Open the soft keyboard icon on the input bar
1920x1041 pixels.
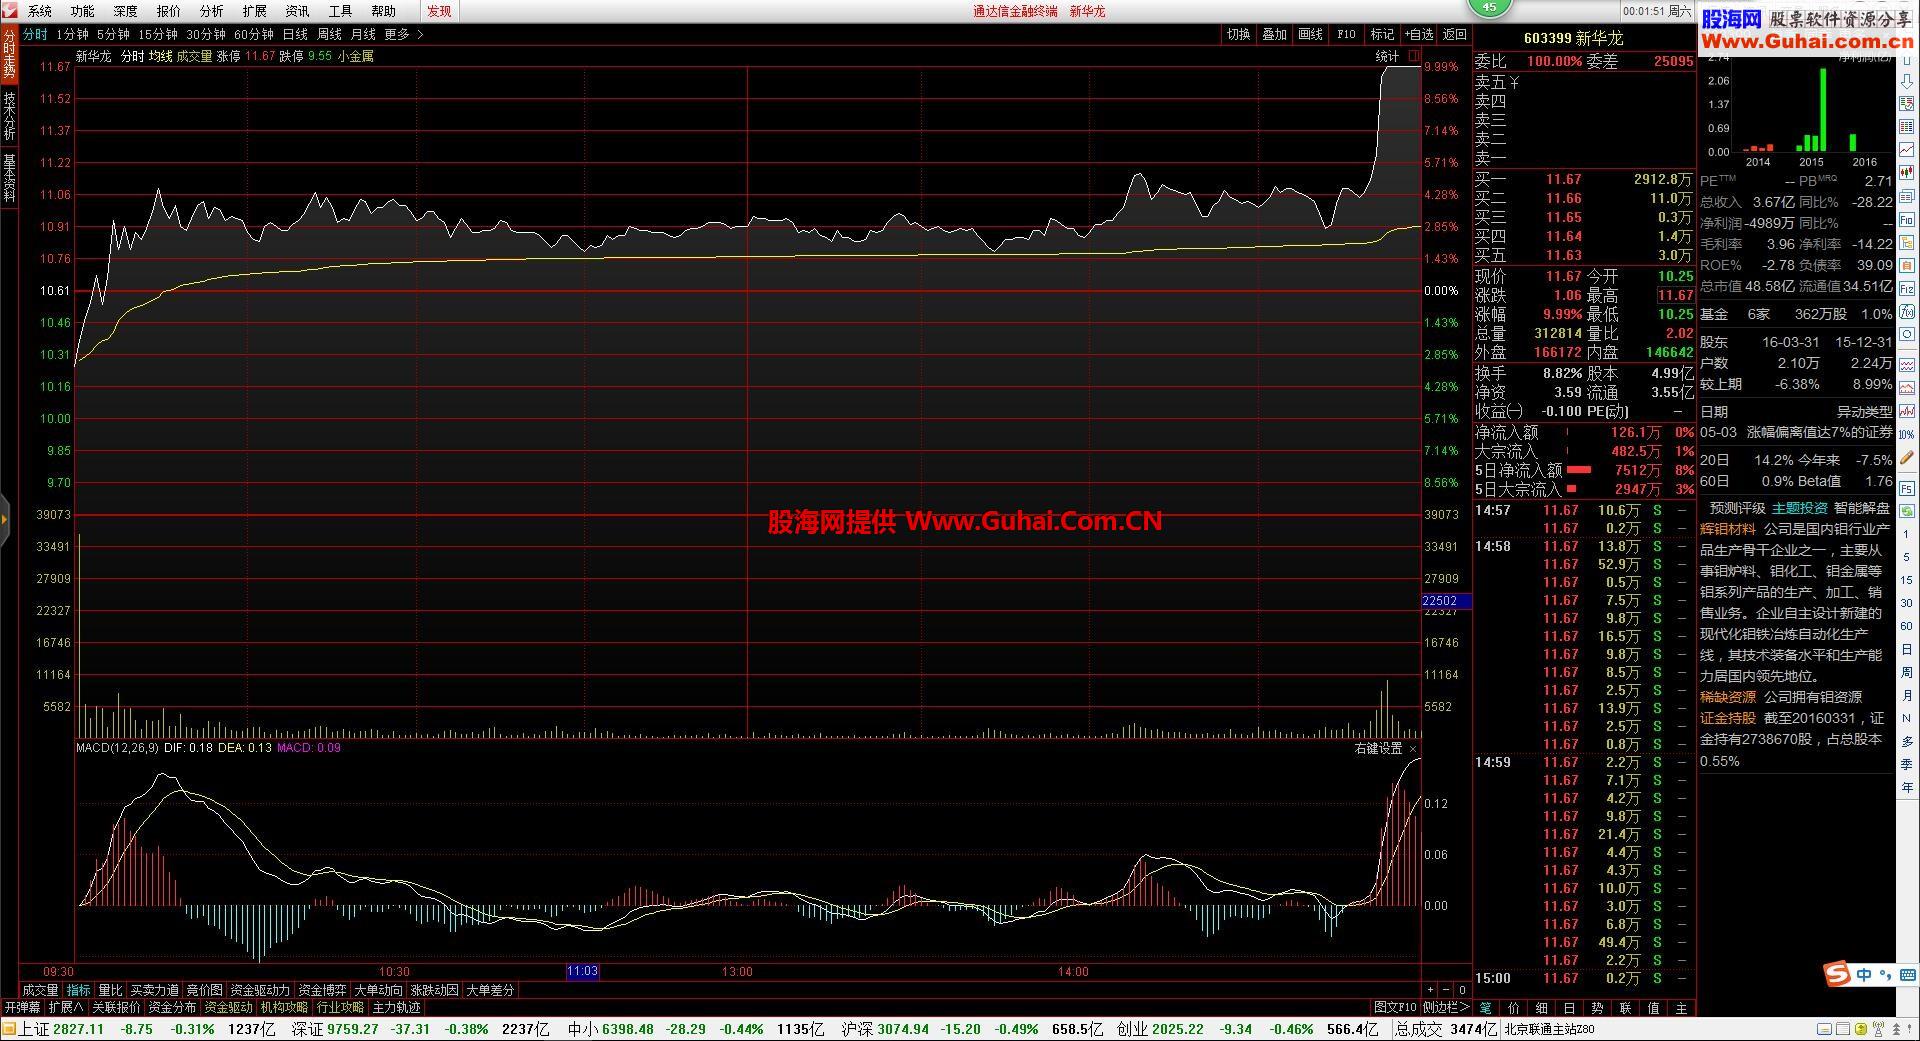pyautogui.click(x=1907, y=975)
